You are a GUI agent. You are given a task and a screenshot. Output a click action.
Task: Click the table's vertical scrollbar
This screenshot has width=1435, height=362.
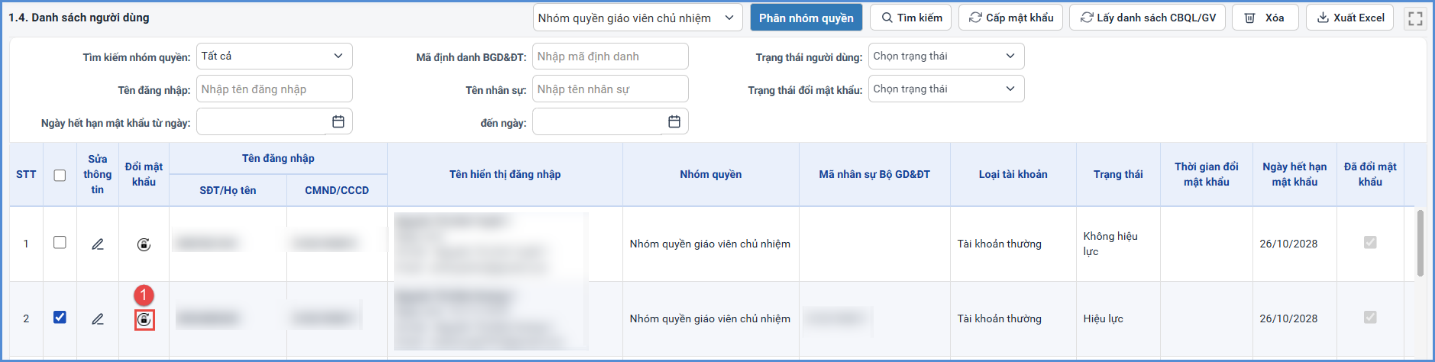click(1421, 244)
